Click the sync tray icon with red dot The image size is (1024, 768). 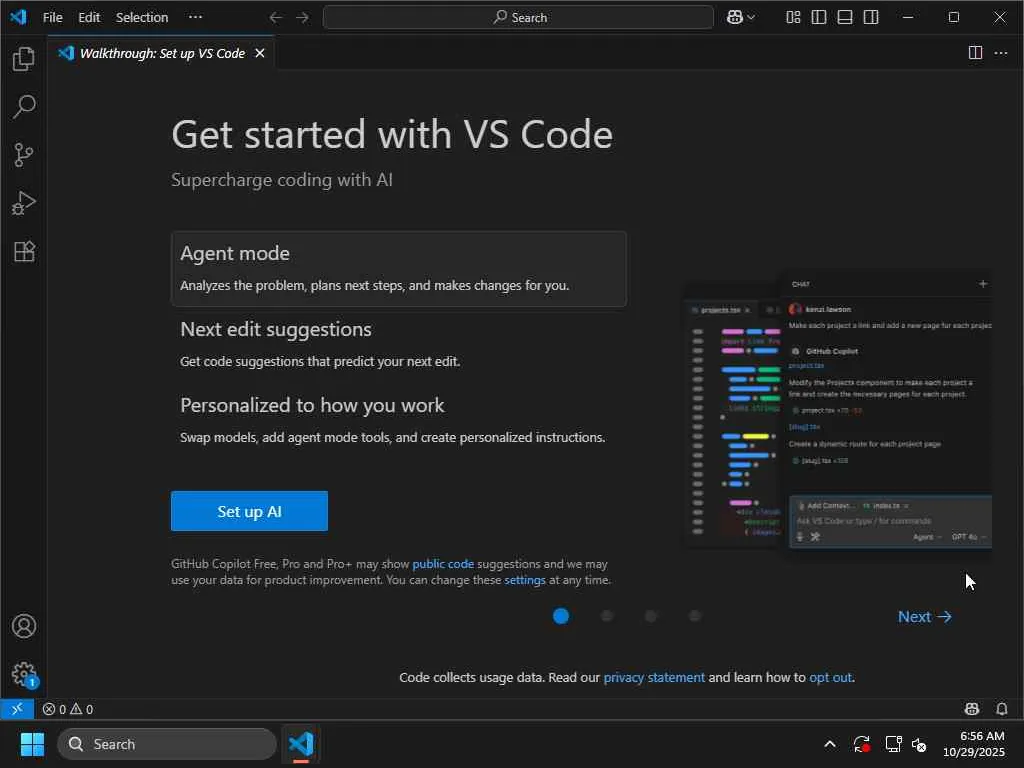pyautogui.click(x=861, y=744)
